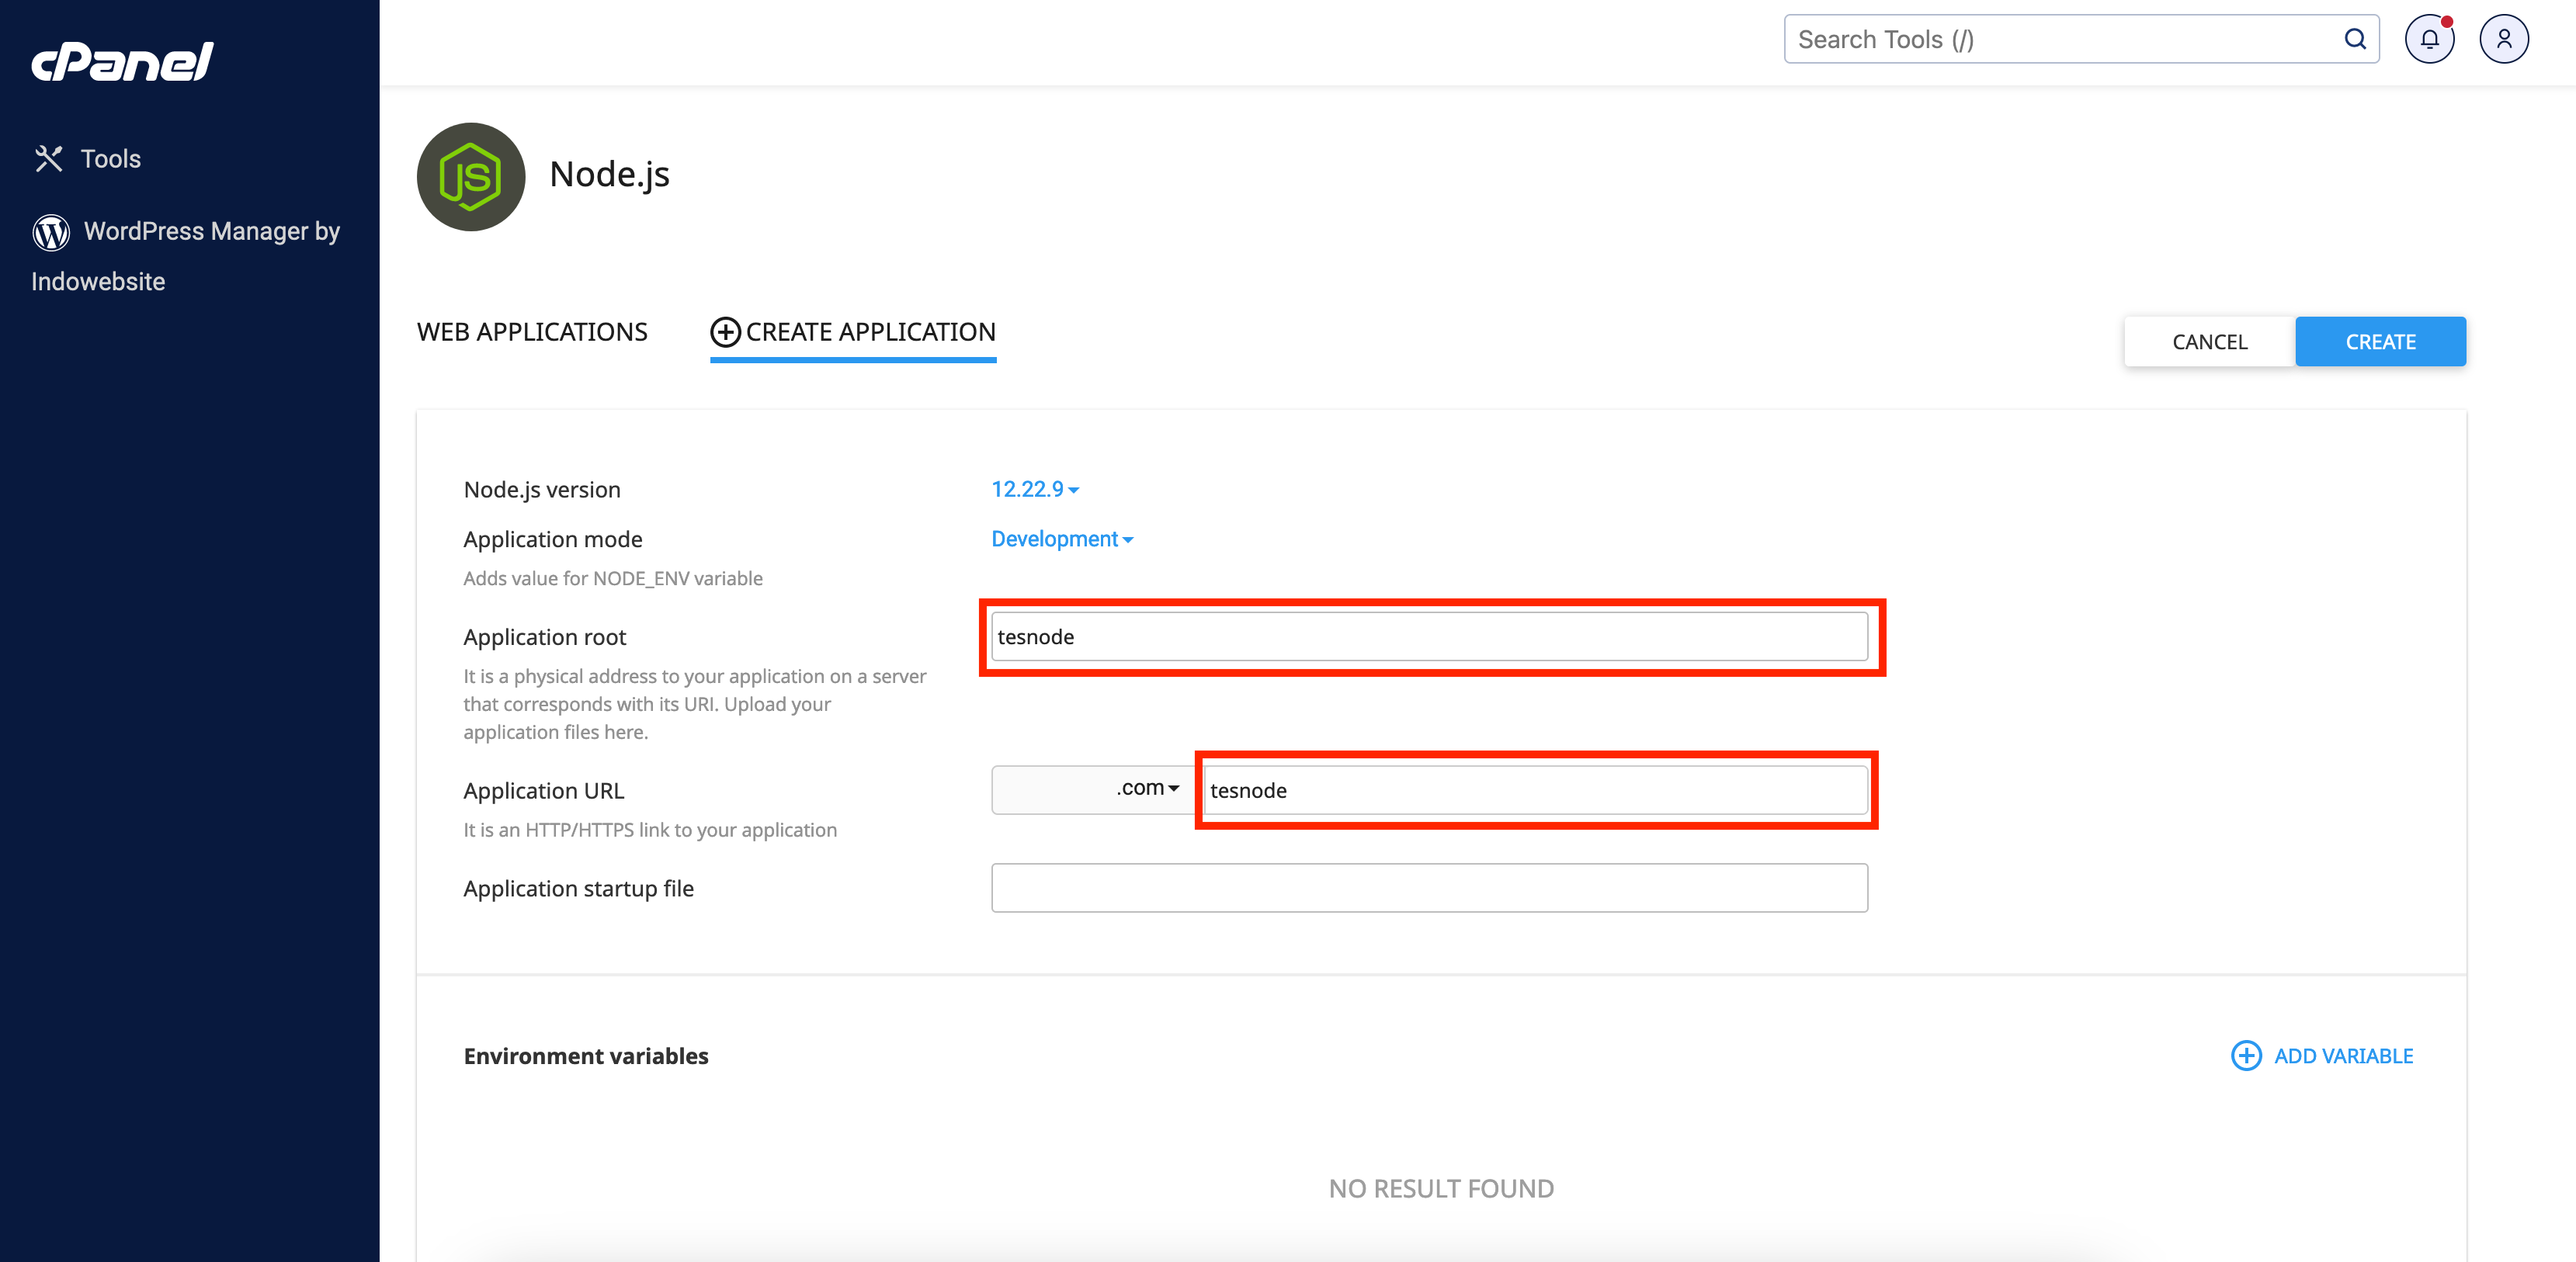Click the Create Application plus circle icon
Screen dimensions: 2576x1262
coord(725,332)
